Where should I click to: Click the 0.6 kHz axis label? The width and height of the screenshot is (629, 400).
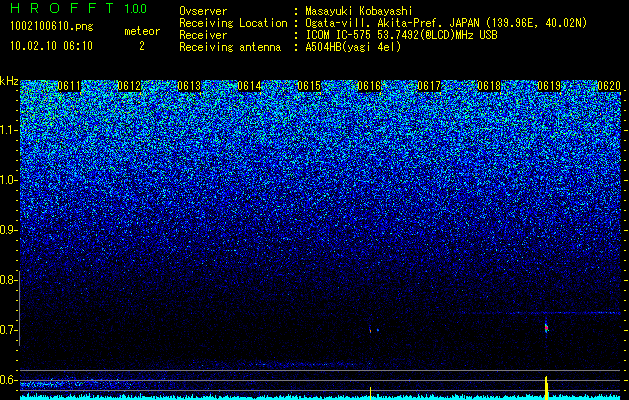tap(8, 380)
